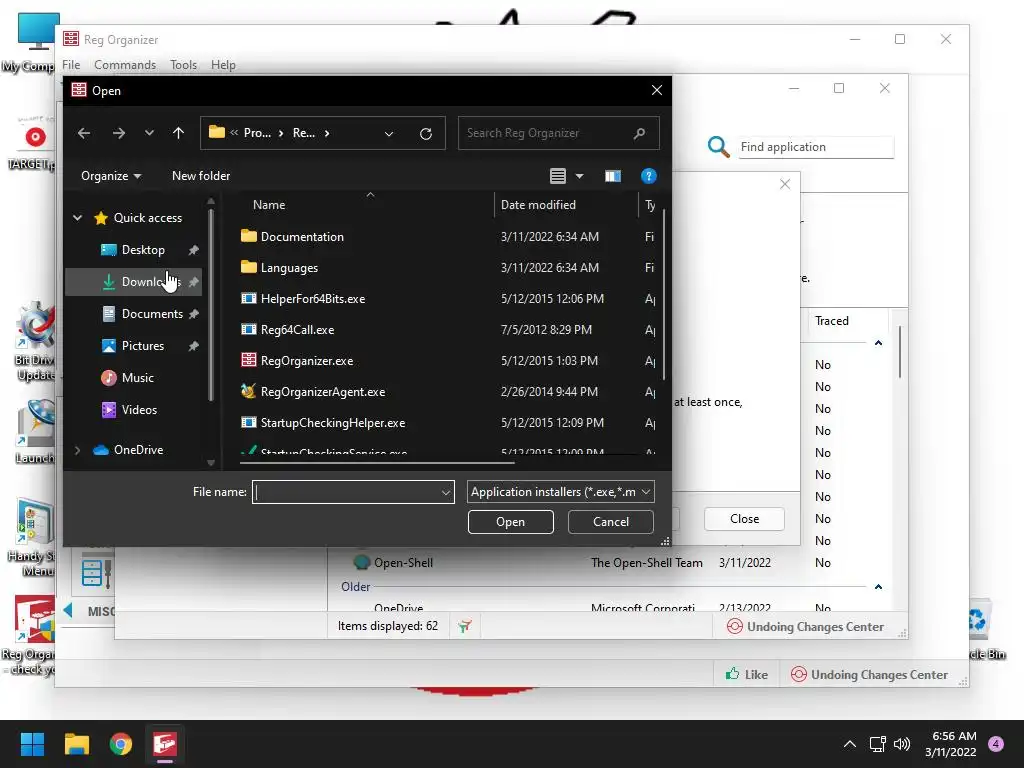Open outer window Undoing Changes Center

tap(869, 675)
